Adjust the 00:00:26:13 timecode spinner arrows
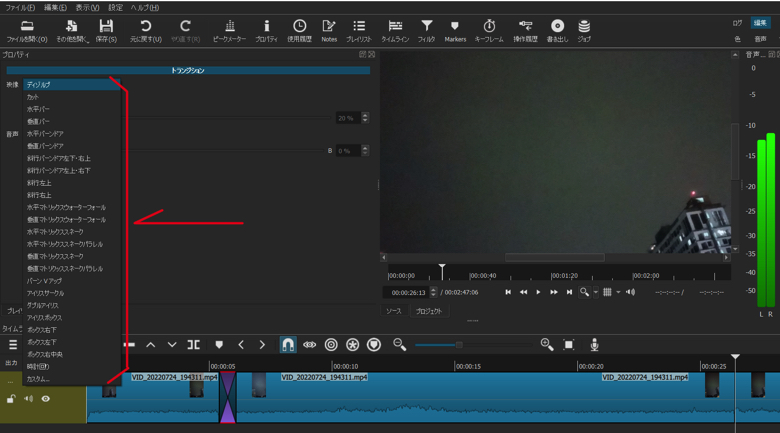Viewport: 780px width, 433px height. (x=433, y=292)
